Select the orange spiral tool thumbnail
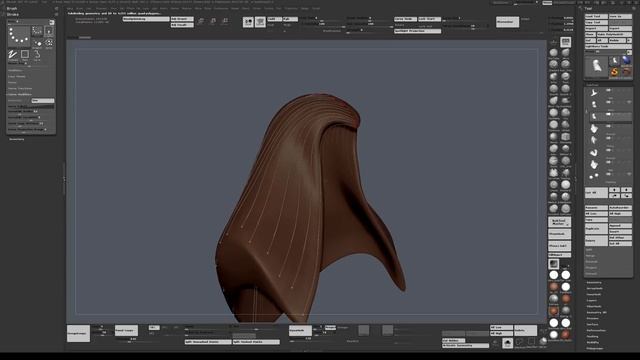640x360 pixels. [x=614, y=72]
